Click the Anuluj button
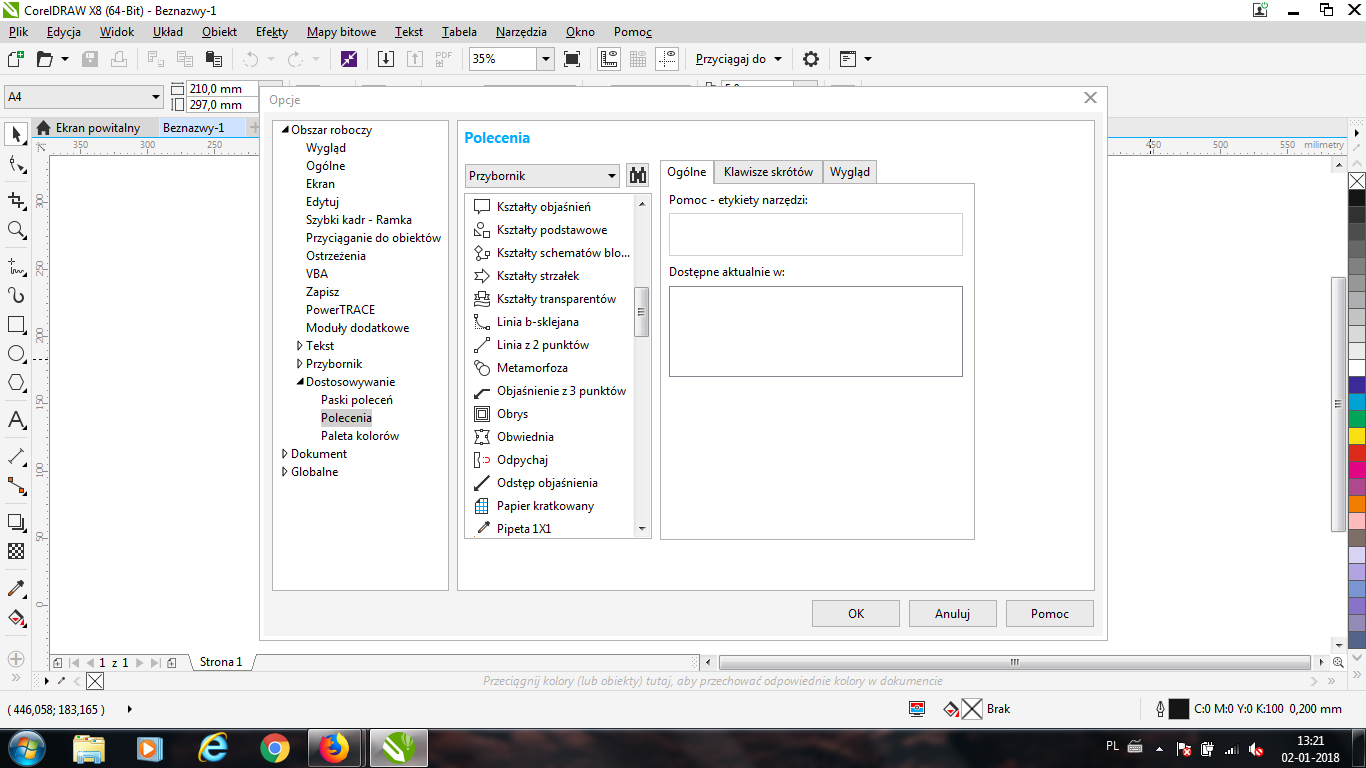 coord(952,614)
